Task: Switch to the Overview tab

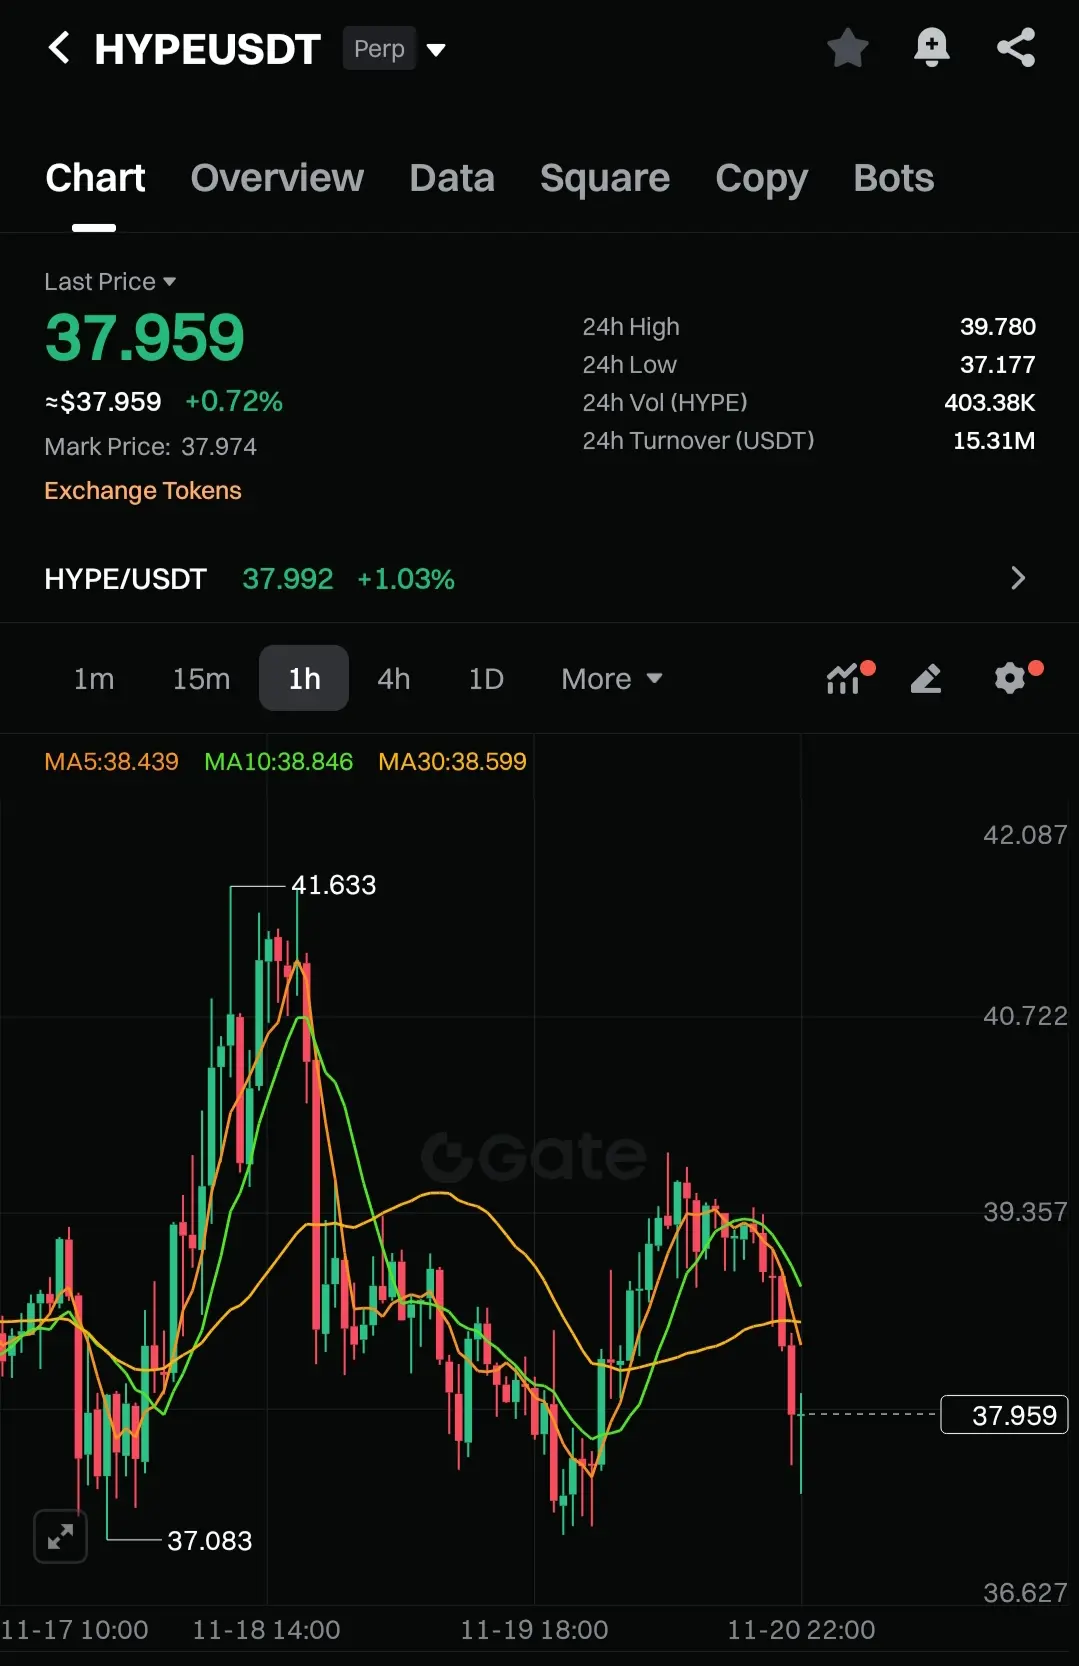Action: click(277, 178)
